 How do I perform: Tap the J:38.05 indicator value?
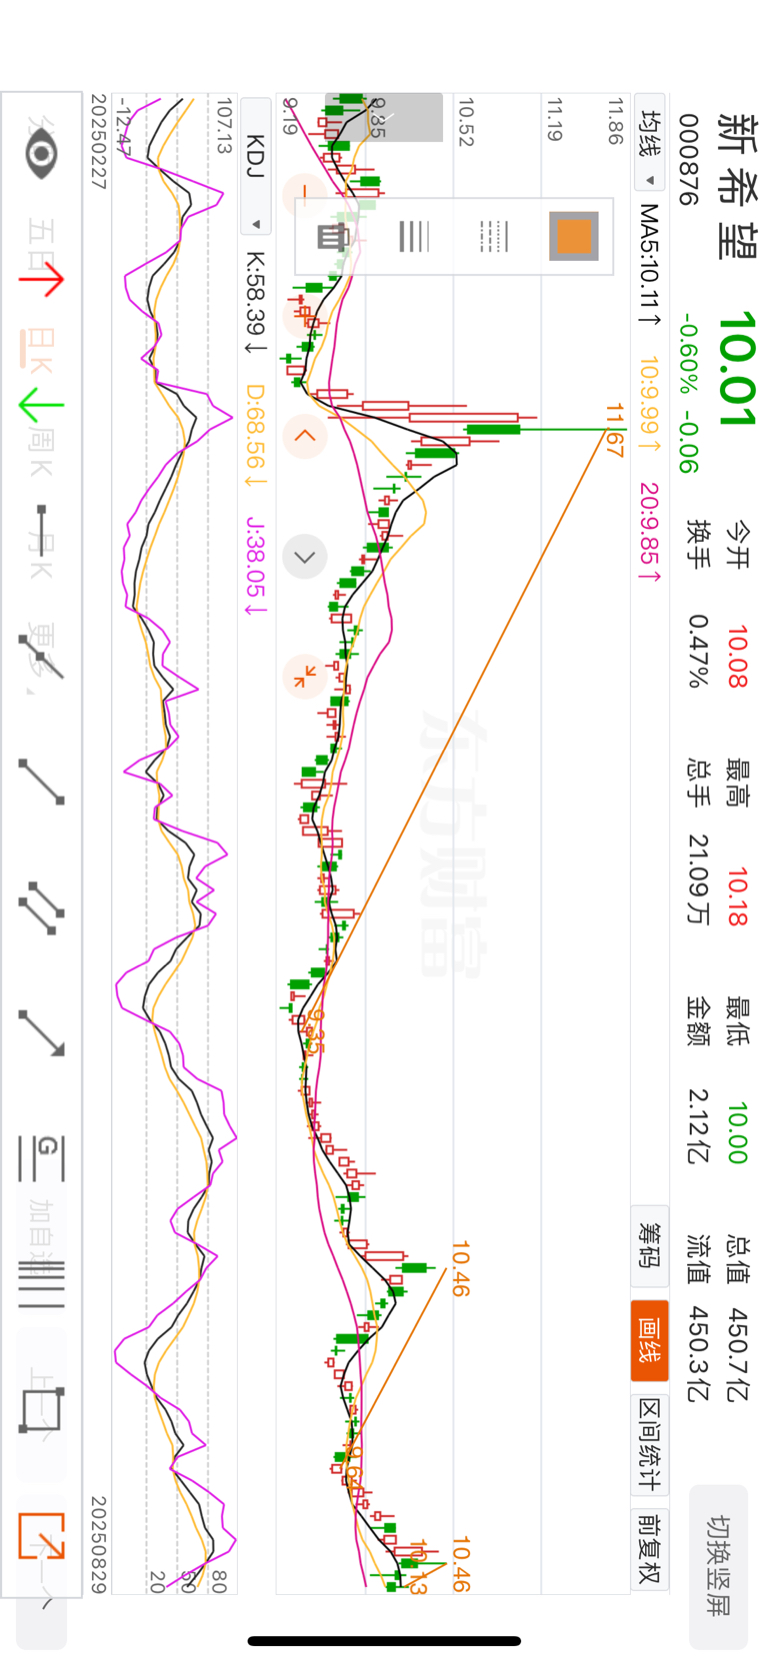click(x=255, y=566)
